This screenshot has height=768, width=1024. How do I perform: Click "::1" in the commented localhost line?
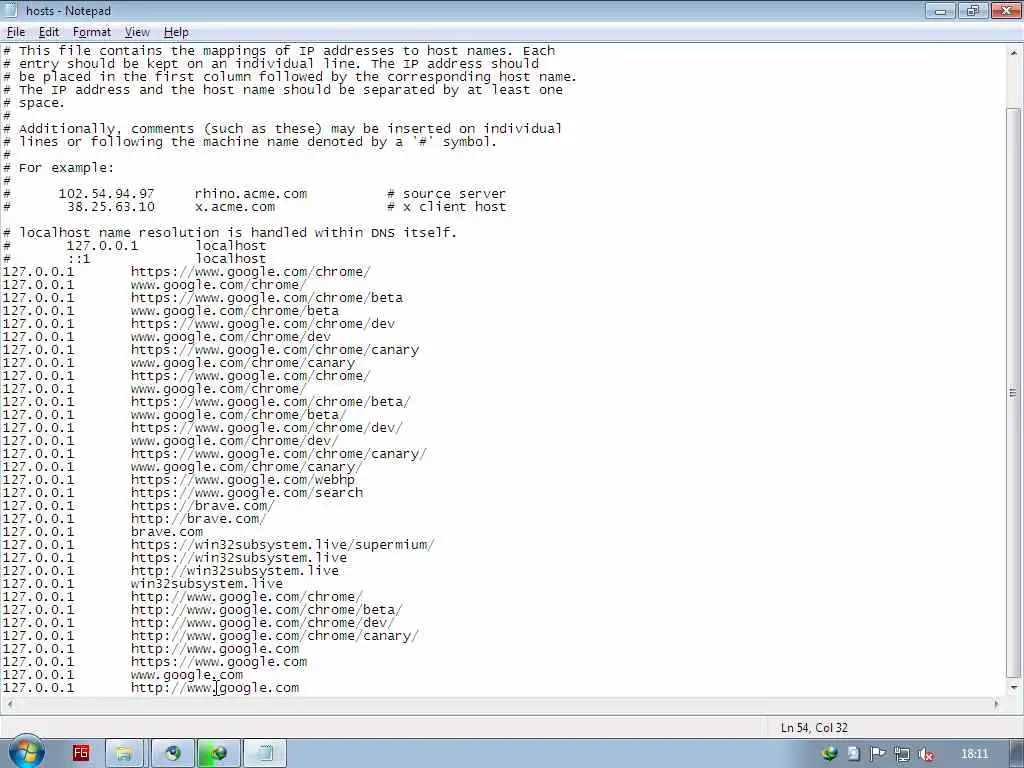click(x=78, y=259)
